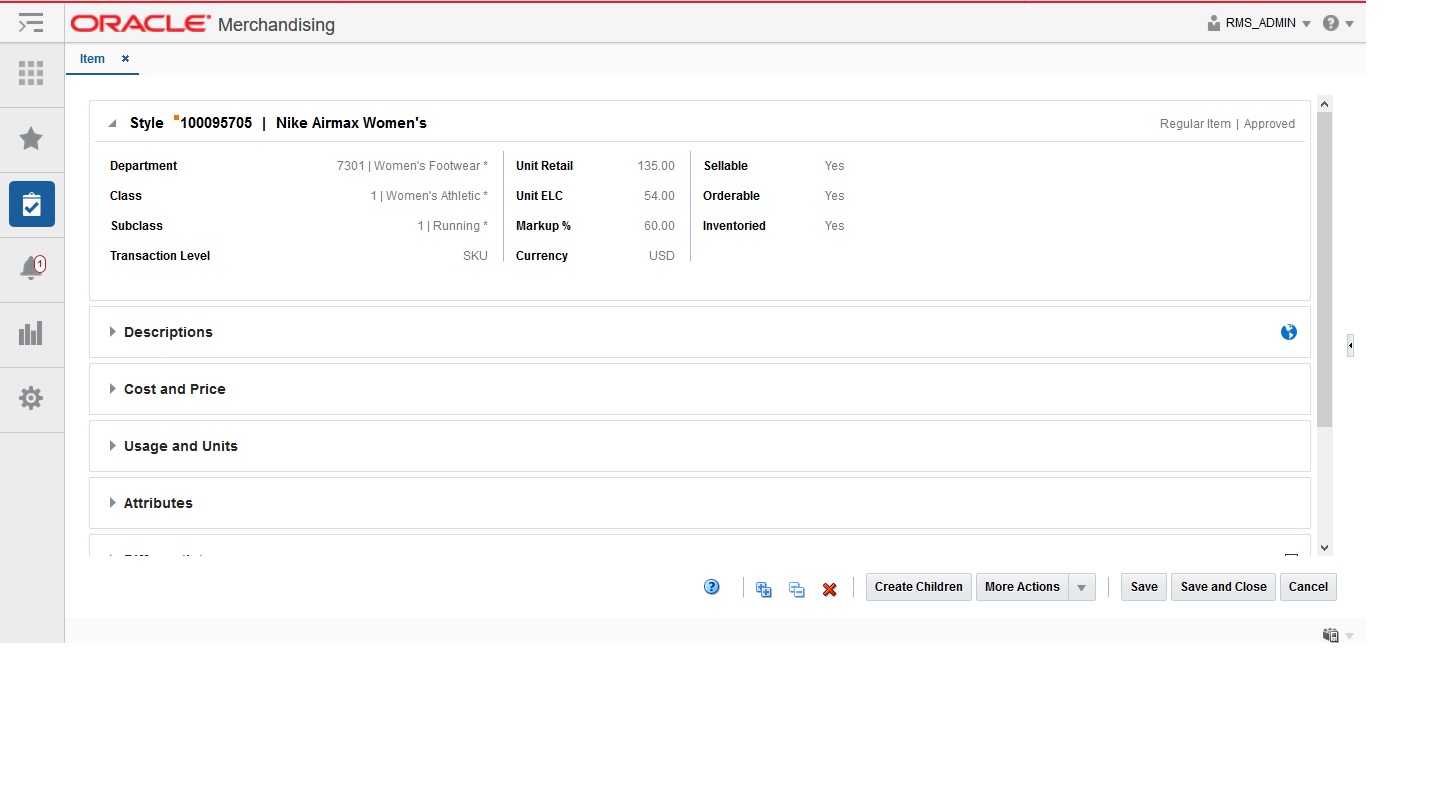Click the Transaction Level value SKU

475,256
